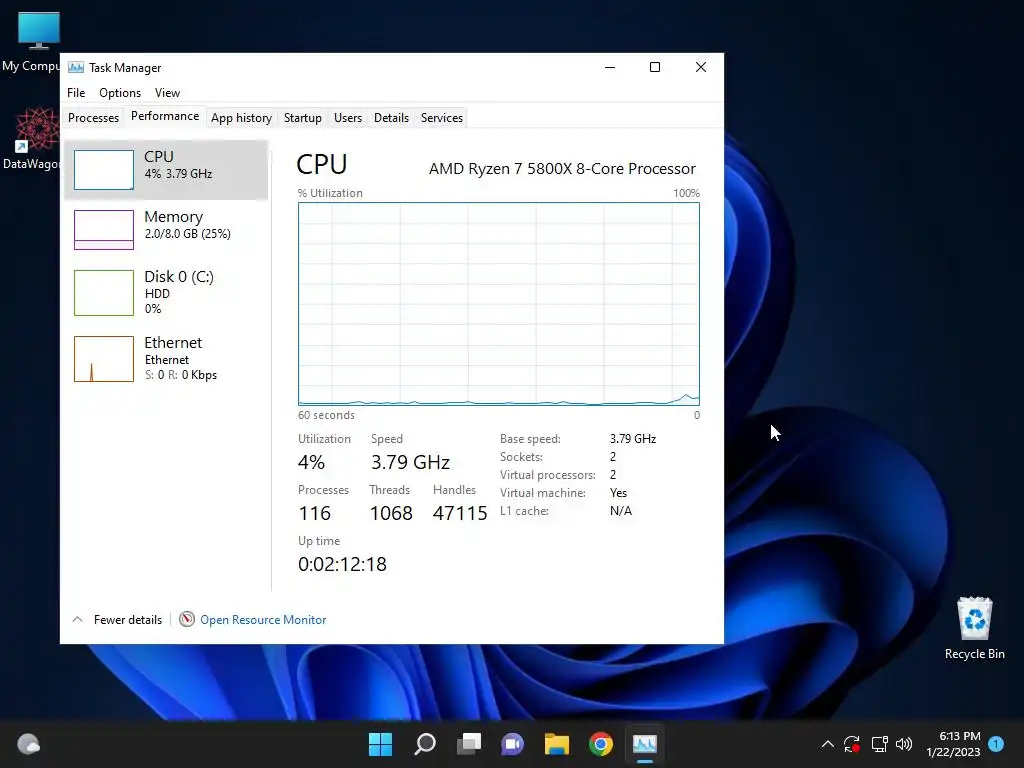Switch to the App history tab
Viewport: 1024px width, 768px height.
click(x=241, y=118)
